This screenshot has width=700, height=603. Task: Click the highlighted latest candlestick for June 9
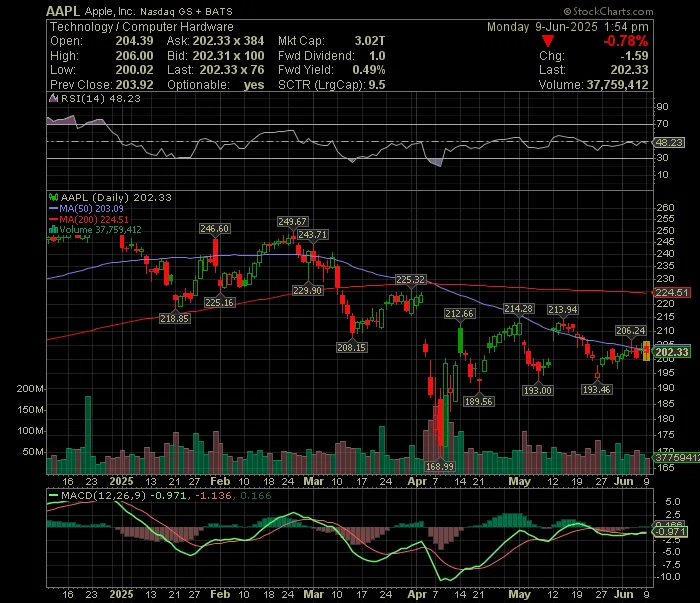(646, 350)
